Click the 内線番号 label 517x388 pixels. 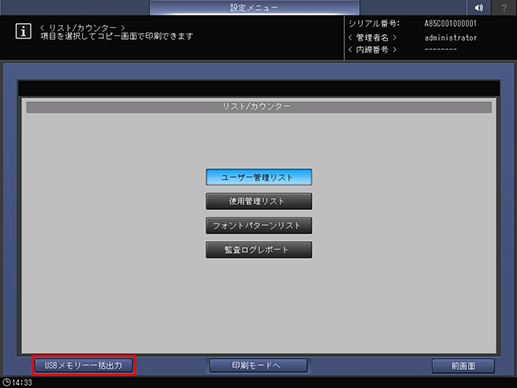(x=372, y=50)
